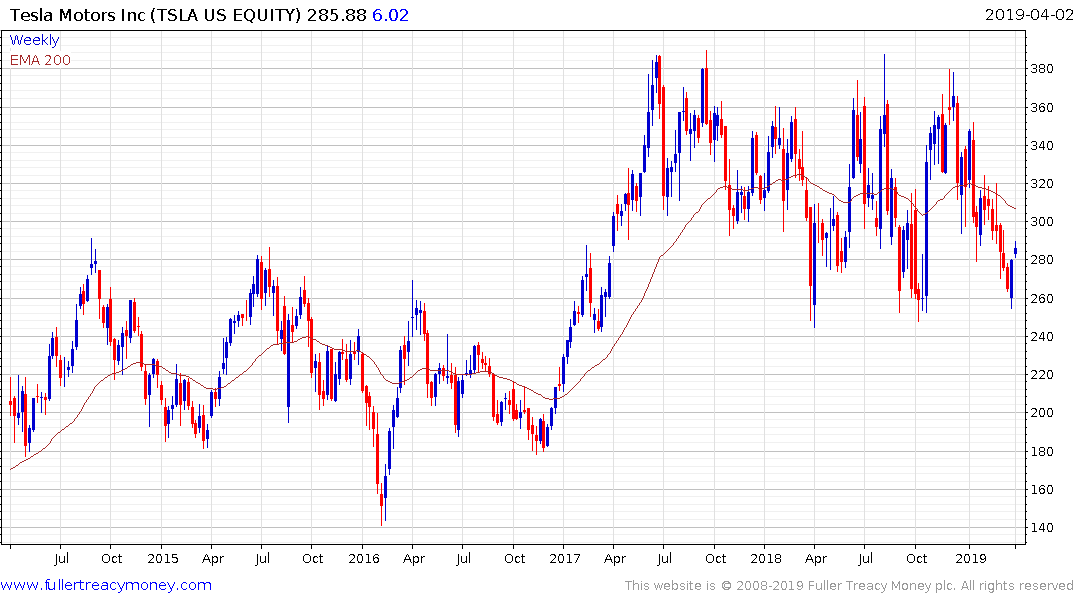Click the 200 price axis label

click(x=1042, y=413)
